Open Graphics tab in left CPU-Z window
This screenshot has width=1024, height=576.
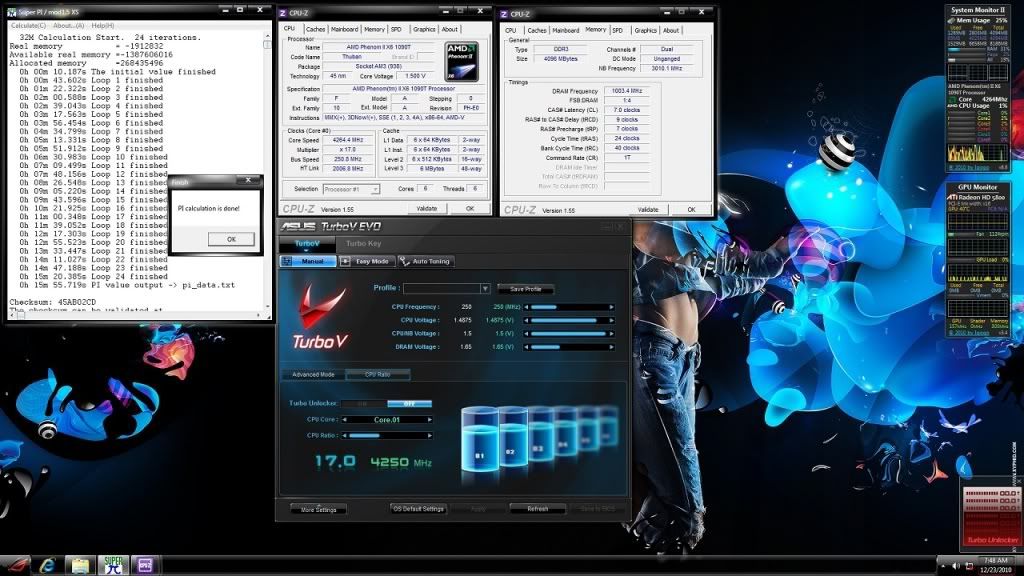coord(424,29)
